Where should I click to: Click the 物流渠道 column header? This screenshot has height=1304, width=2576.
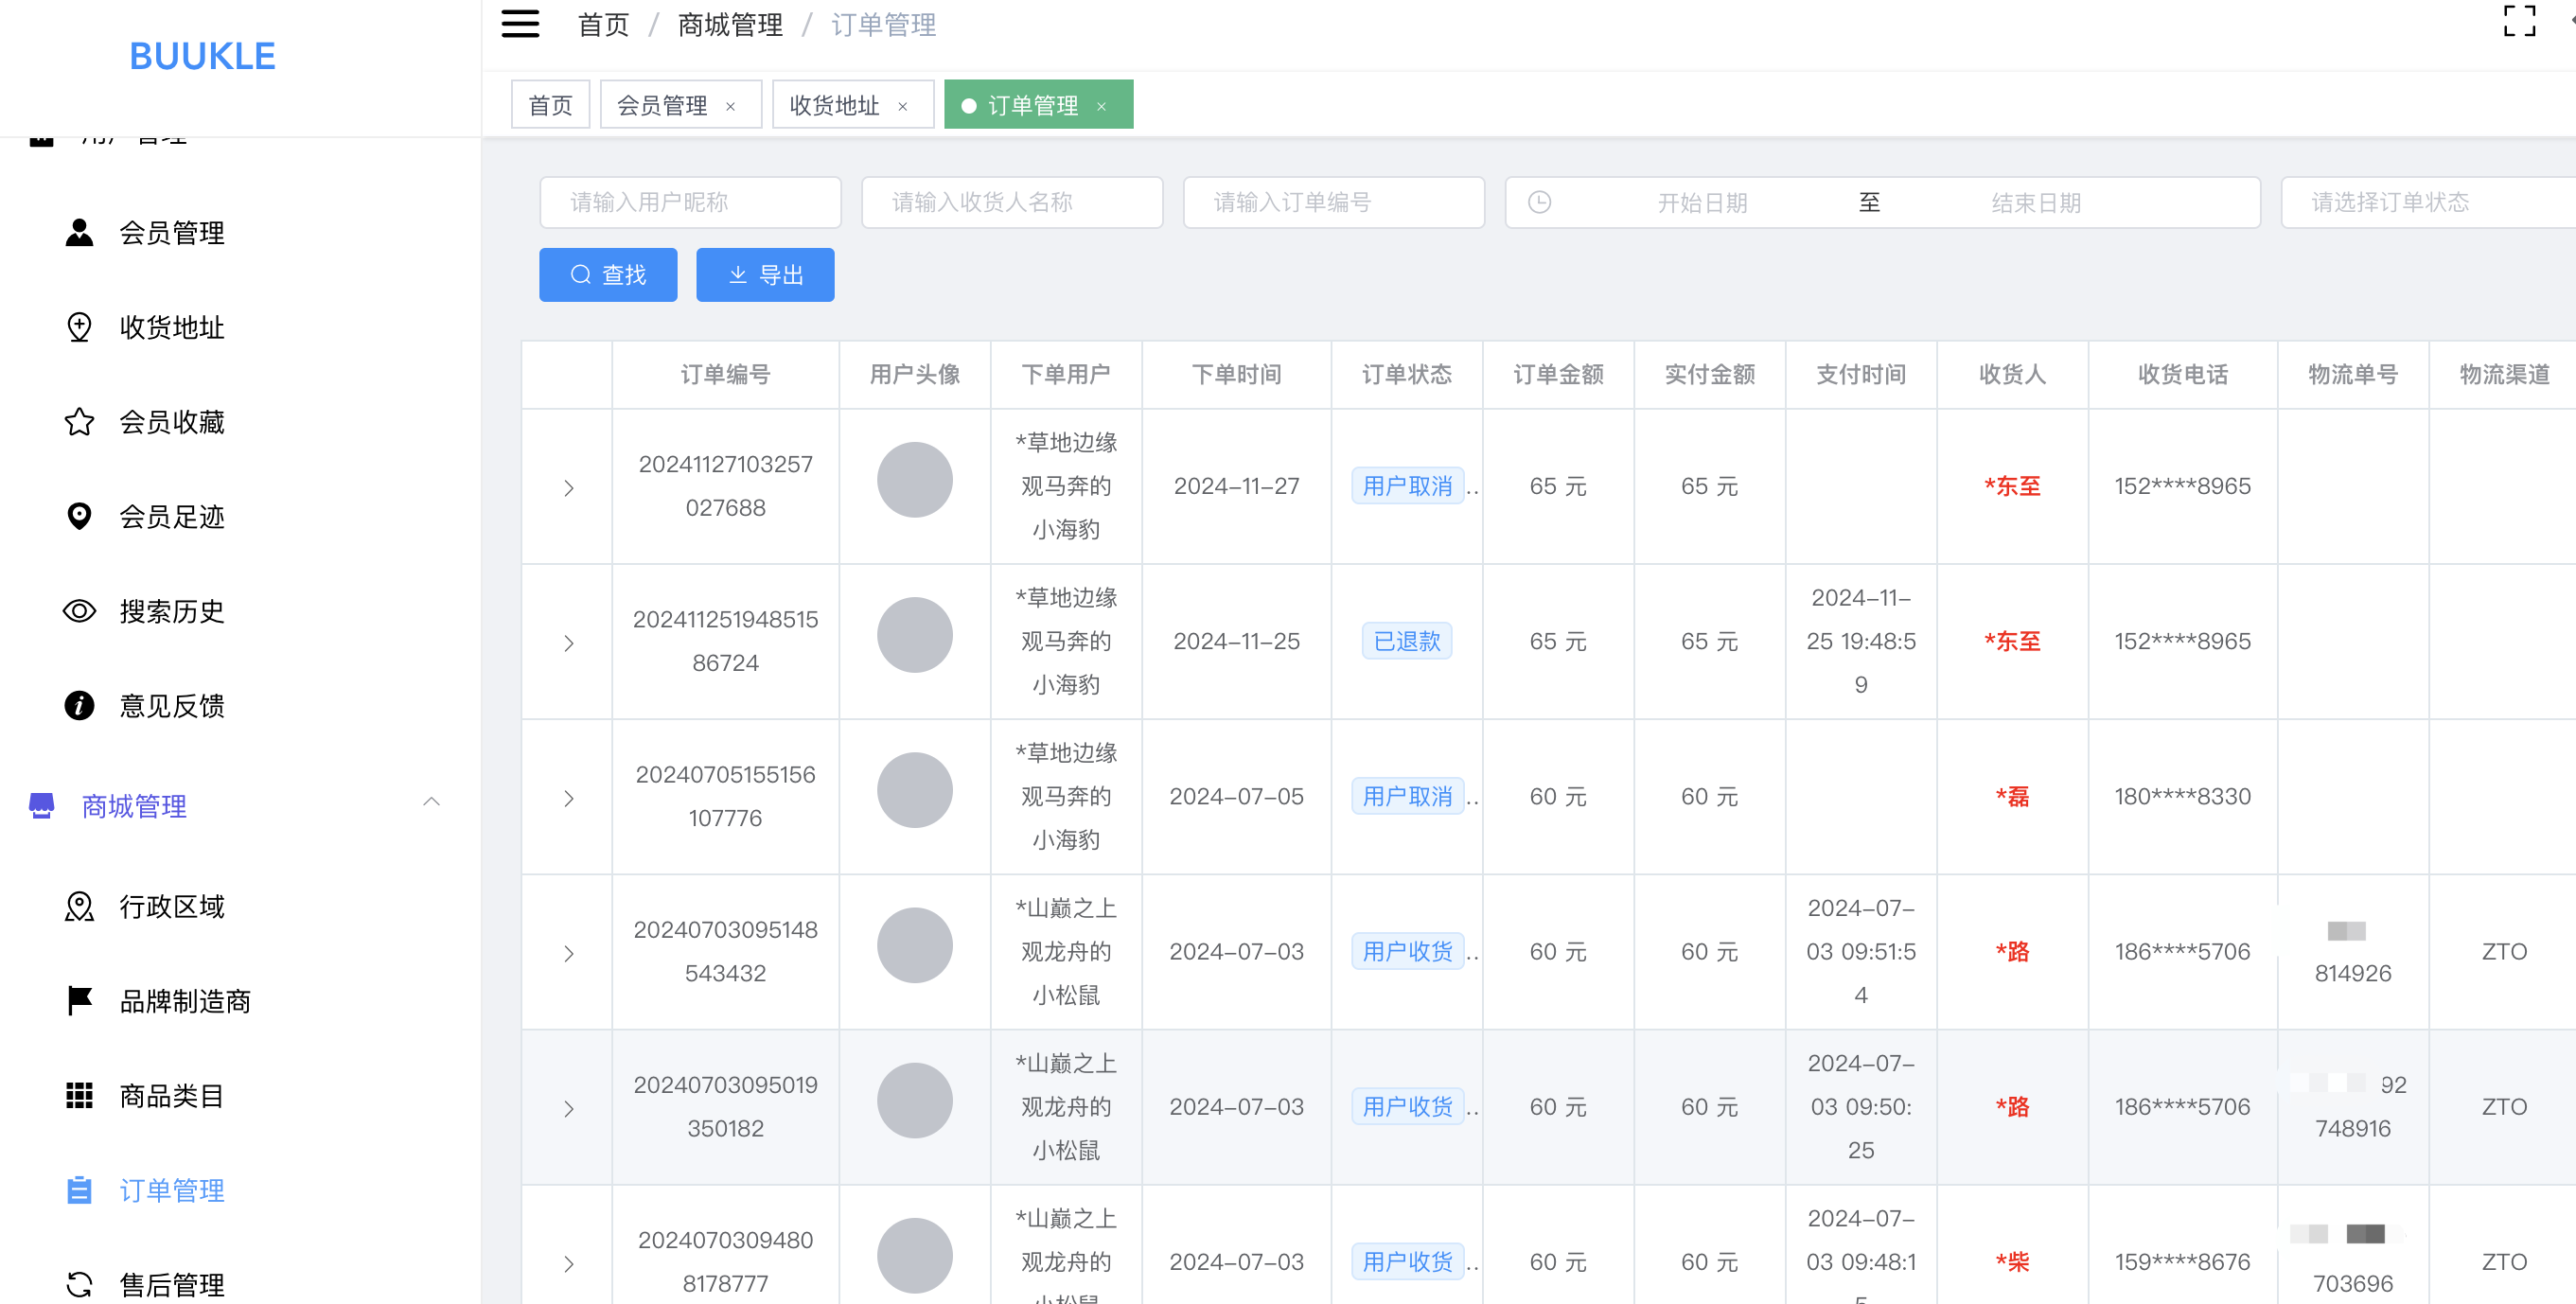2503,374
